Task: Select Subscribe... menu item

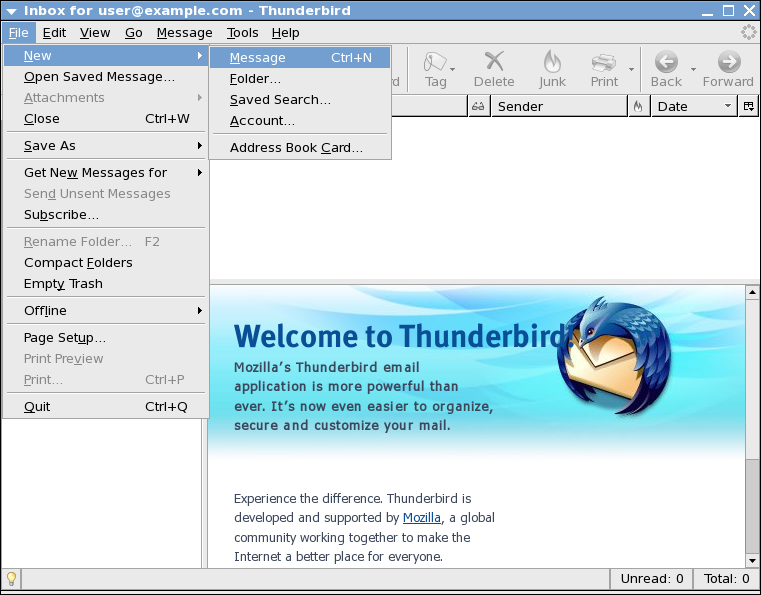Action: [x=106, y=215]
